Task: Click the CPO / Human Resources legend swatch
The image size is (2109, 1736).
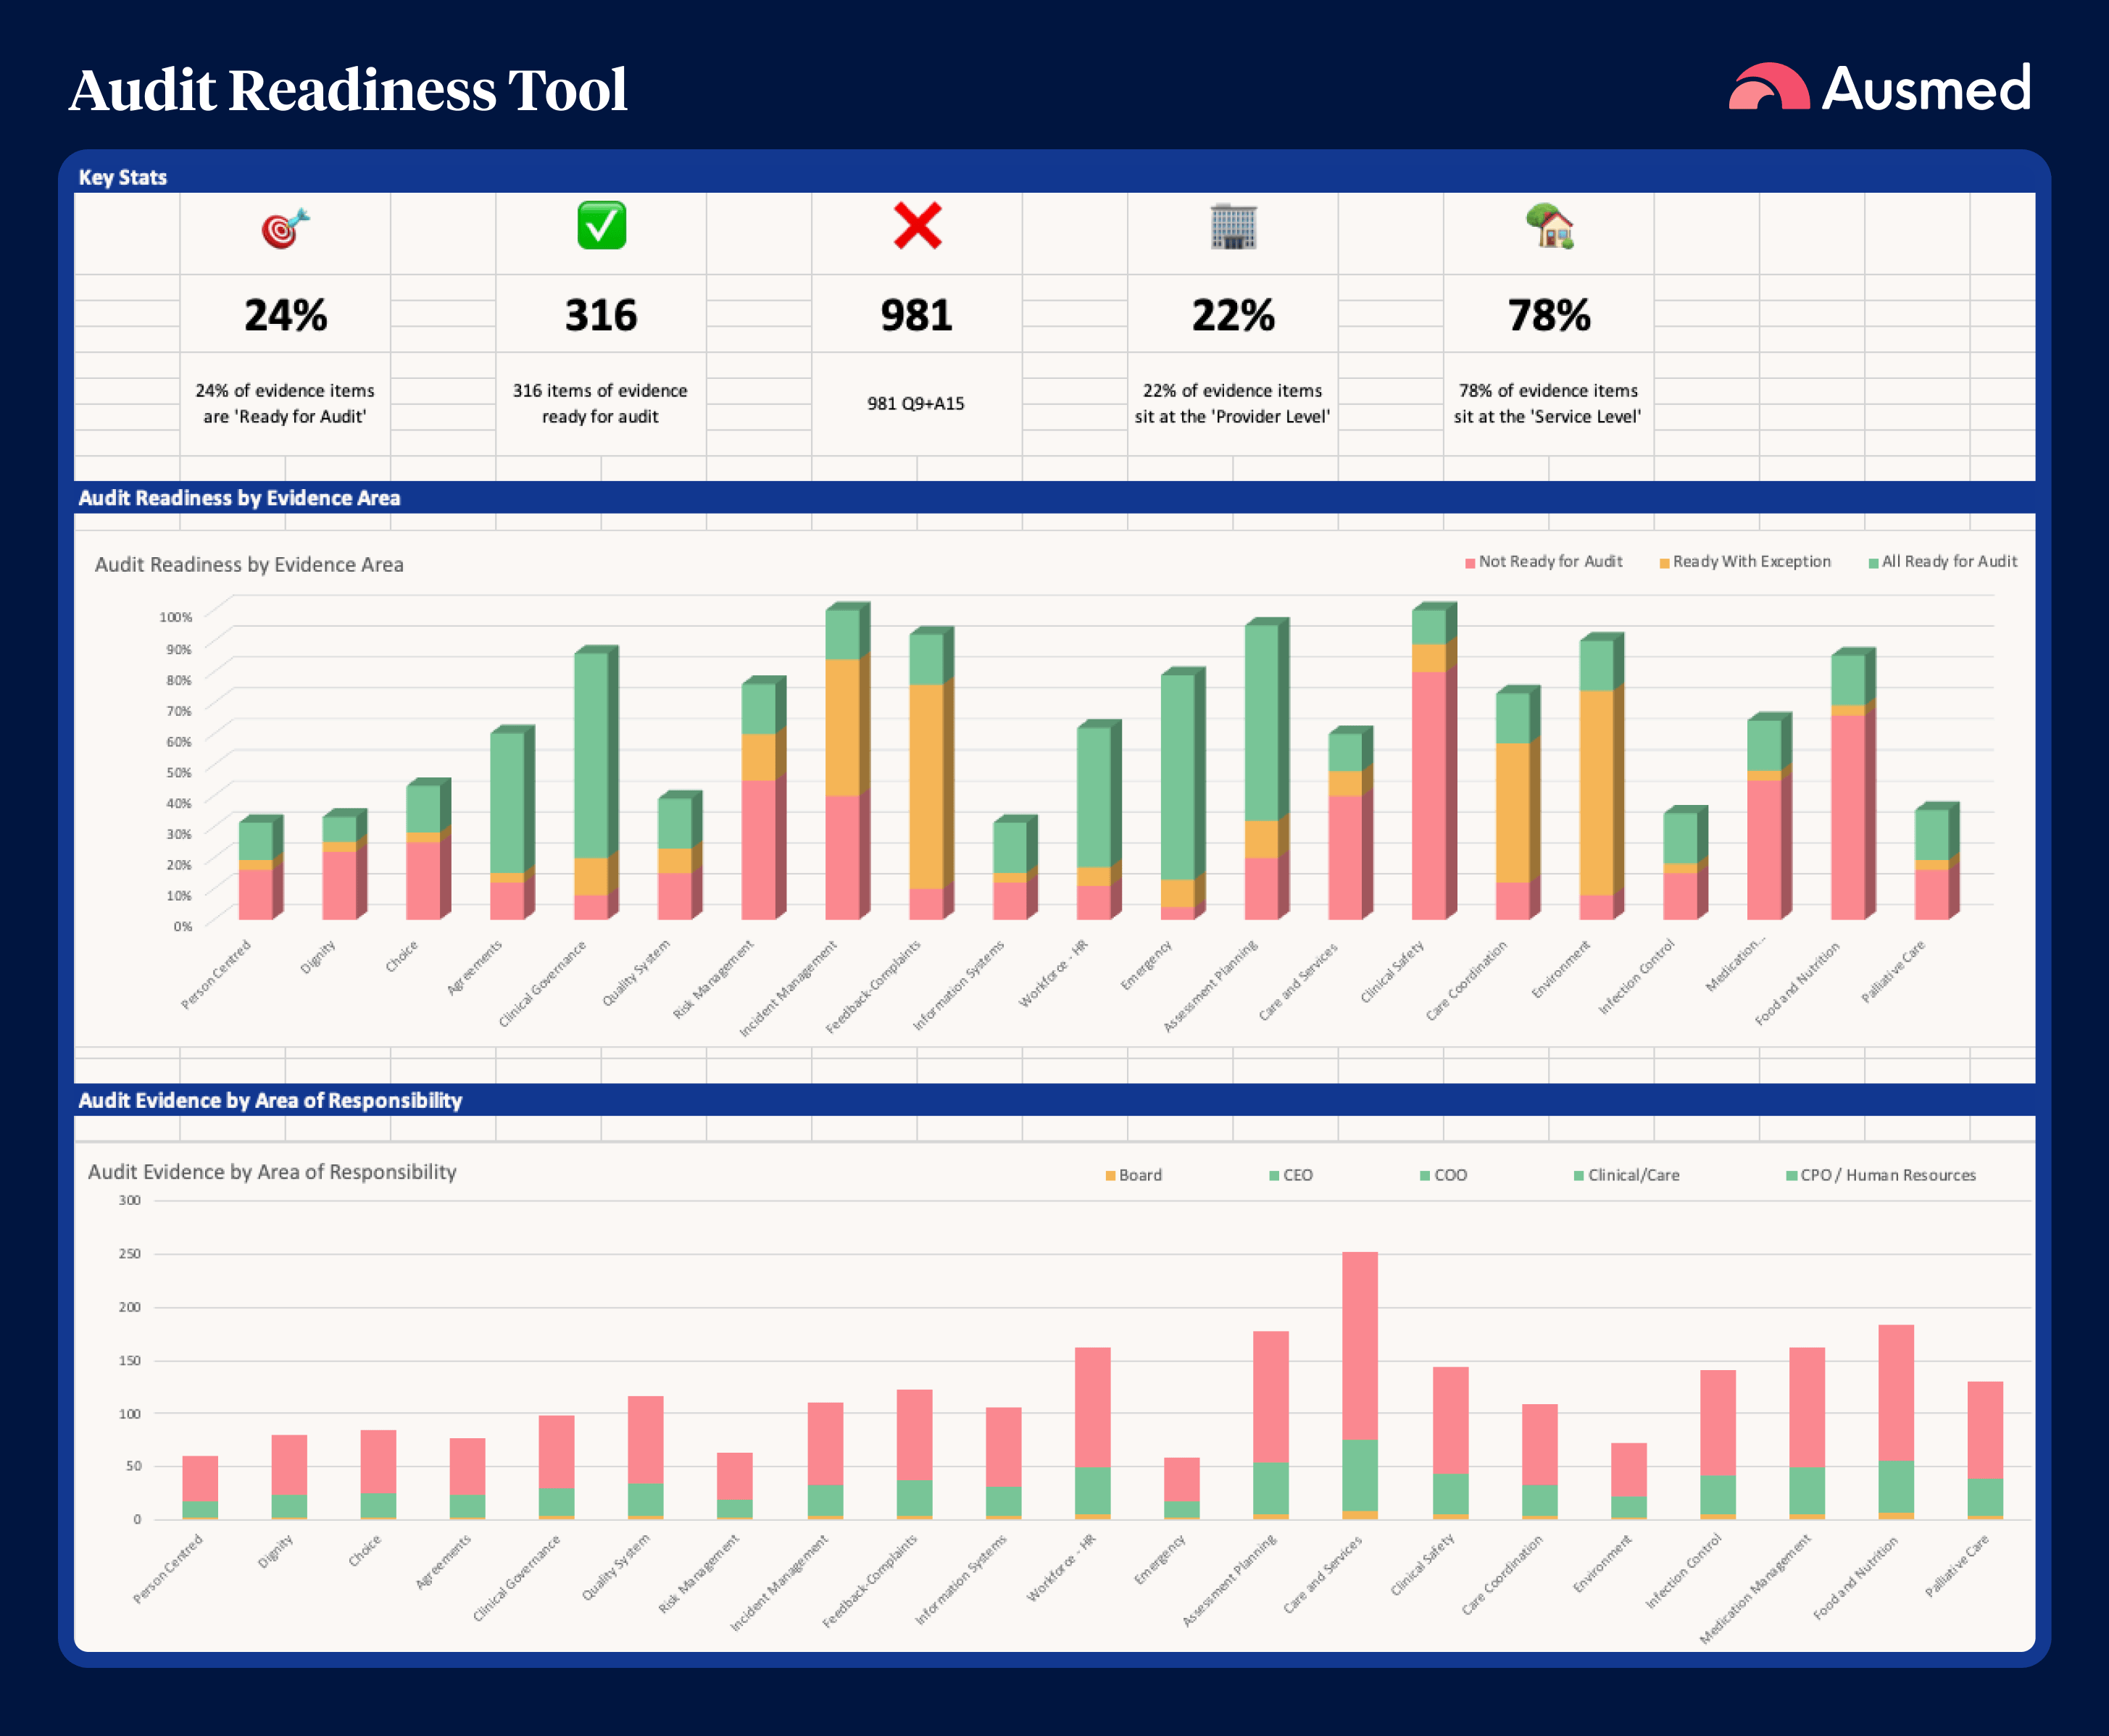Action: [x=1792, y=1176]
